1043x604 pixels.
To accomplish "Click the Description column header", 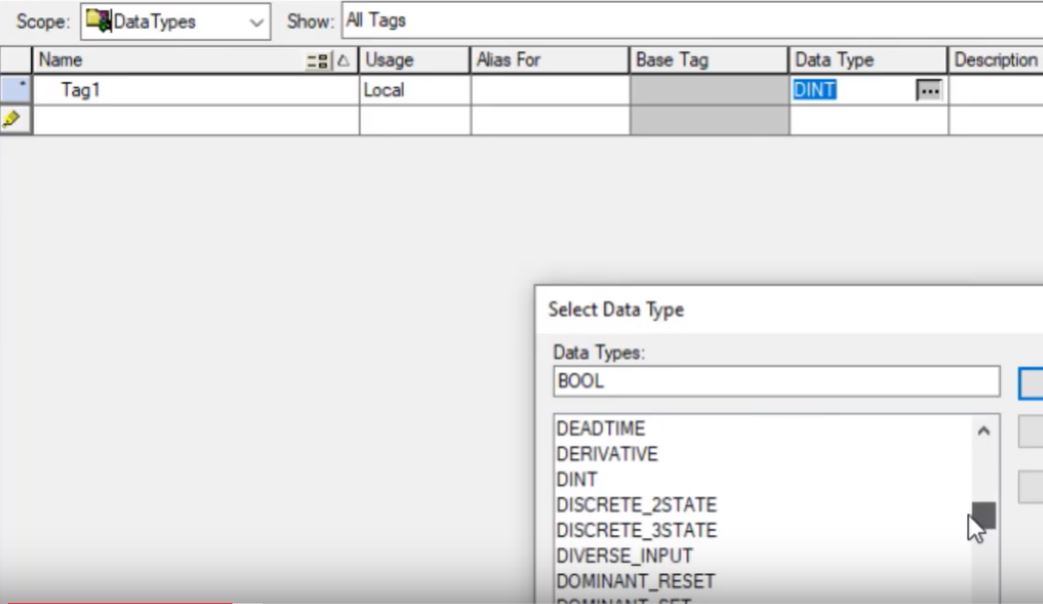I will (x=997, y=60).
